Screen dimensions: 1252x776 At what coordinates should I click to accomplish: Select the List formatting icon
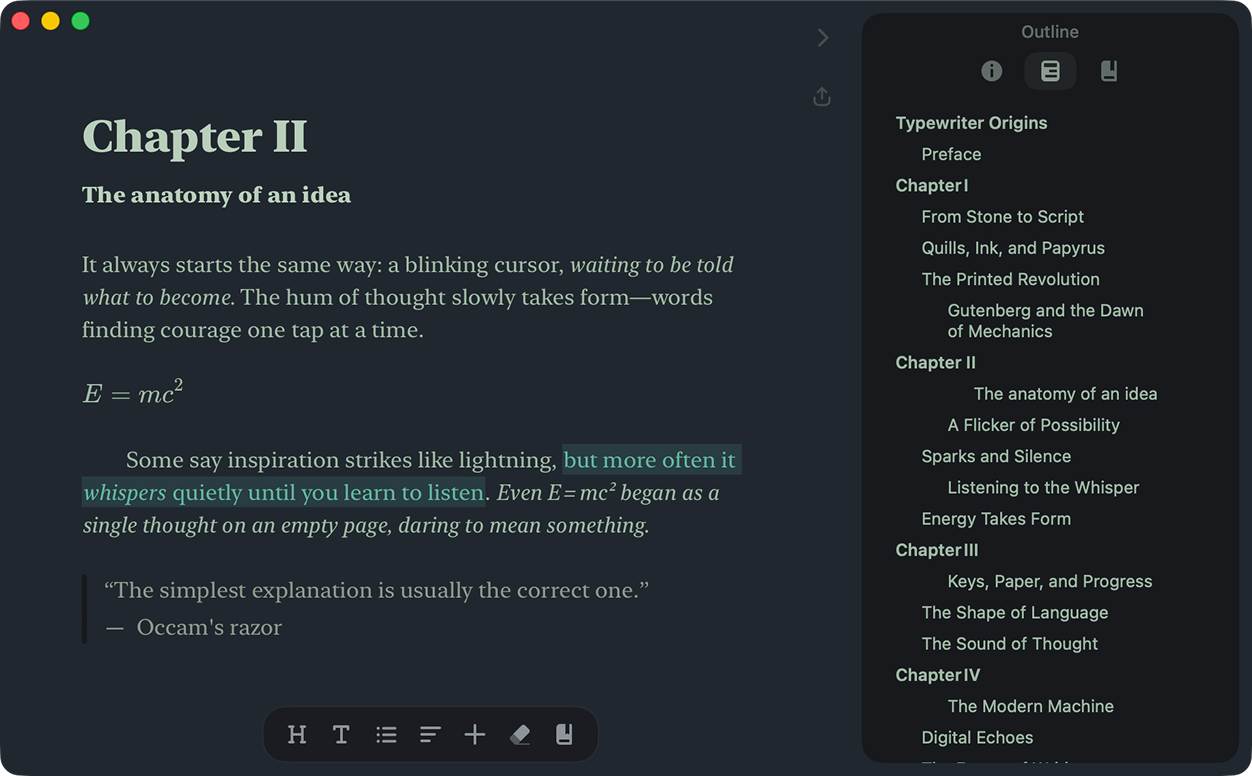(386, 735)
